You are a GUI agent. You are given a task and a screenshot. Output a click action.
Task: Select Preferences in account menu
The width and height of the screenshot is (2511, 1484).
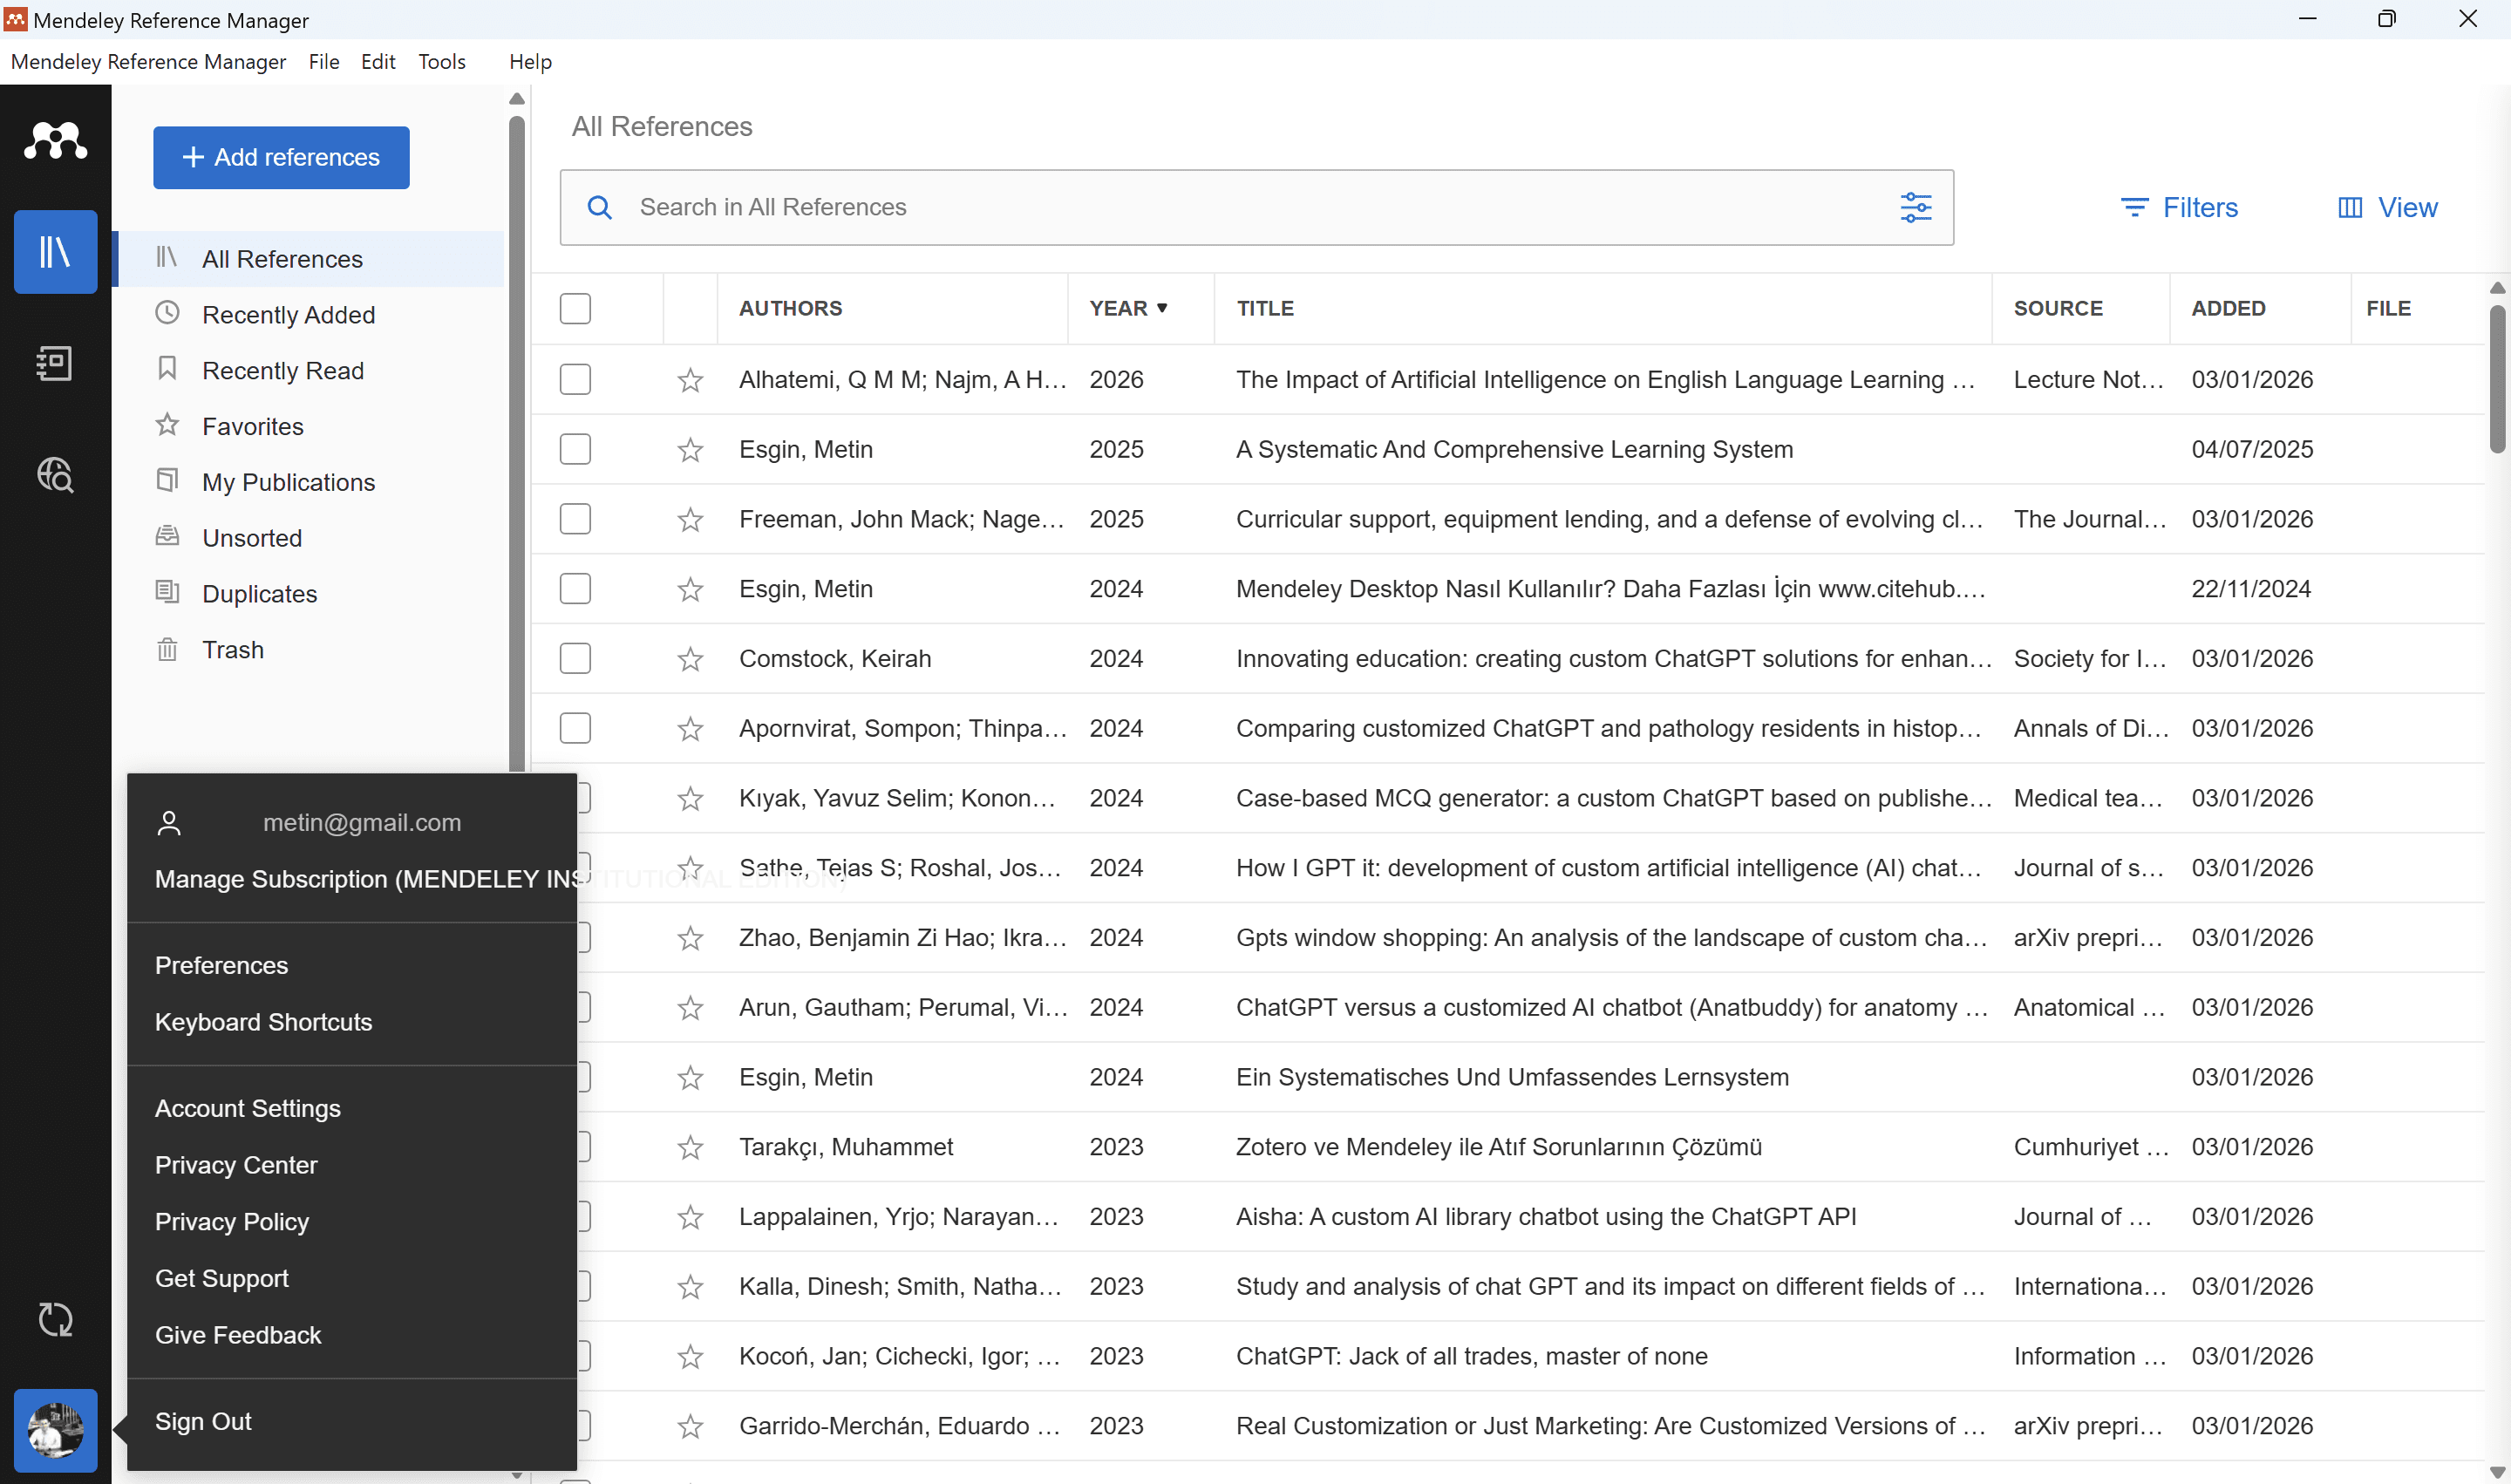(221, 965)
